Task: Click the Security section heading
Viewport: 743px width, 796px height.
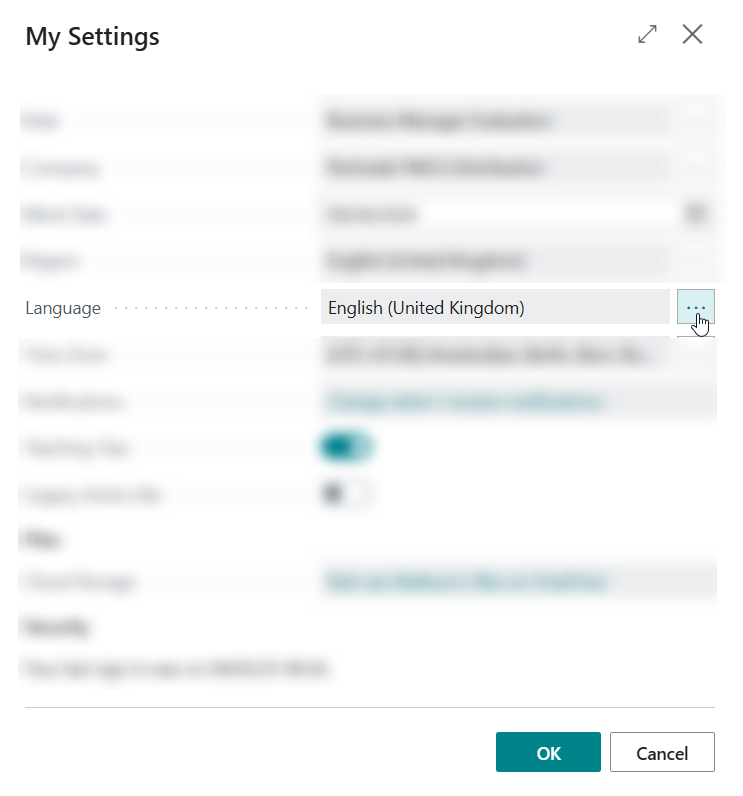Action: tap(56, 628)
